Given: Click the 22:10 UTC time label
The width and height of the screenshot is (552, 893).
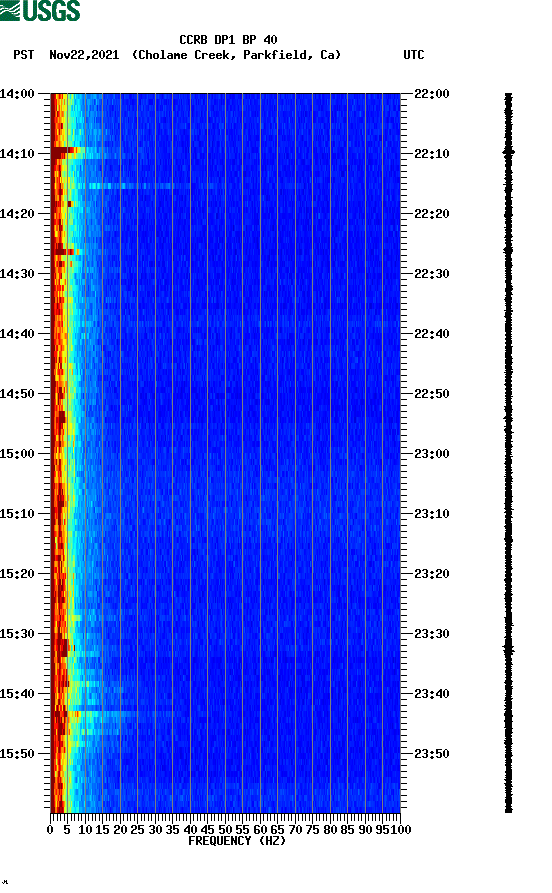Looking at the screenshot, I should coord(432,154).
